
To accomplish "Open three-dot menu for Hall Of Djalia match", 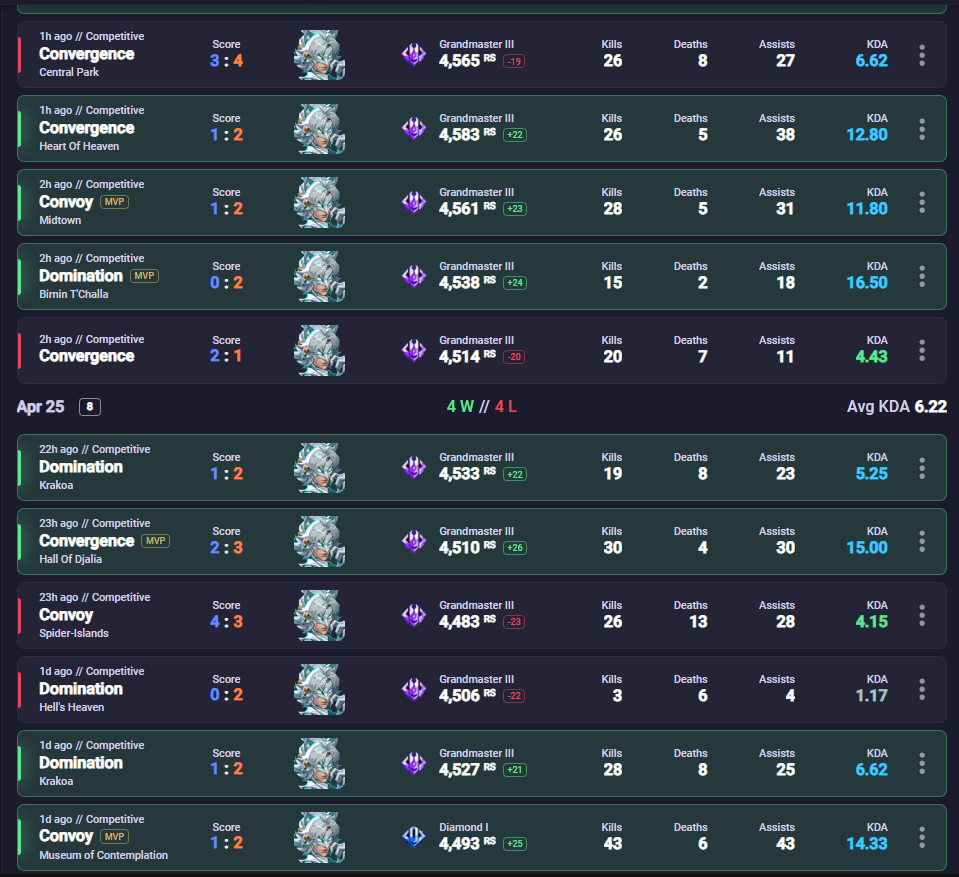I will (922, 542).
